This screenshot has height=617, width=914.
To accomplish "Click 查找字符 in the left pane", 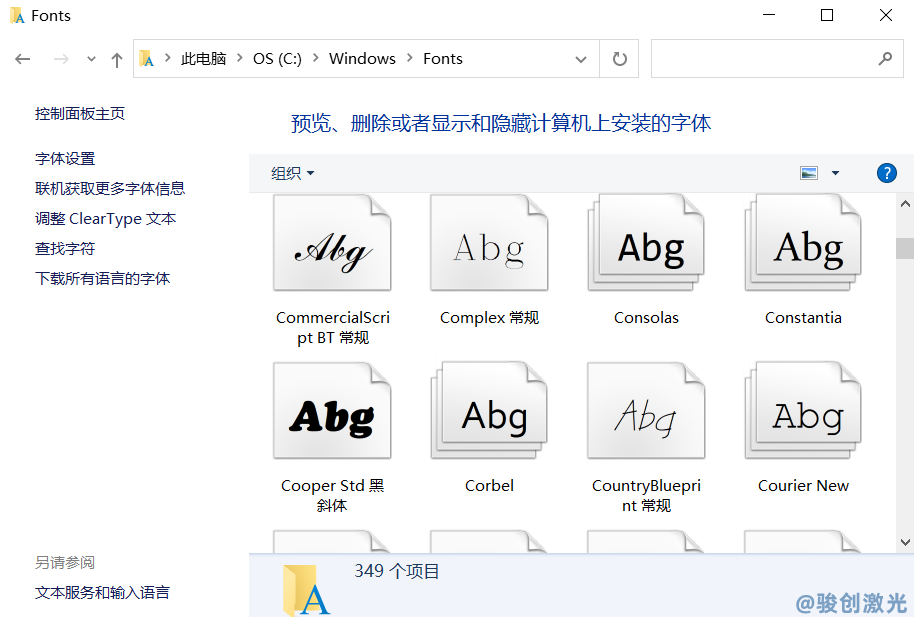I will point(64,248).
